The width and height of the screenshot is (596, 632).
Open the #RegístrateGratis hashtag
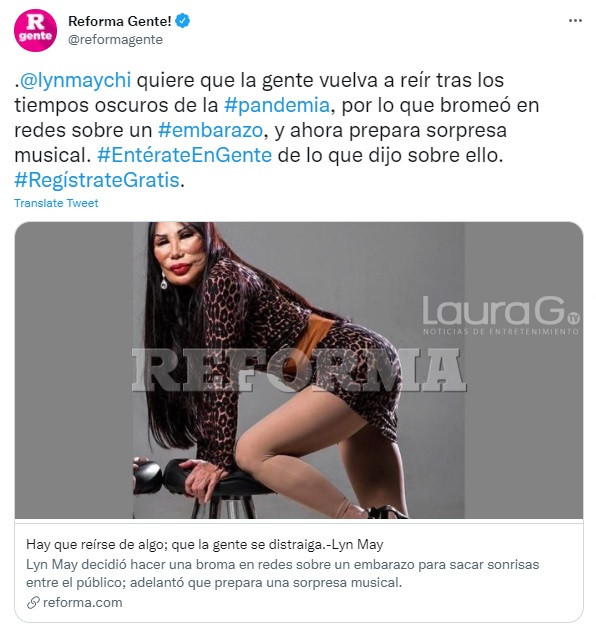pos(97,180)
